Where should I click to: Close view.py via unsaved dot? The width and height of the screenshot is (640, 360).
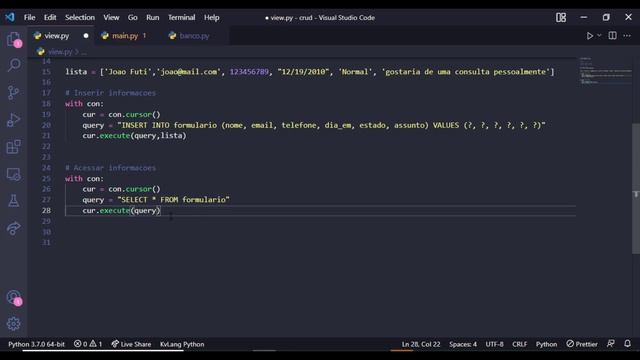[86, 36]
